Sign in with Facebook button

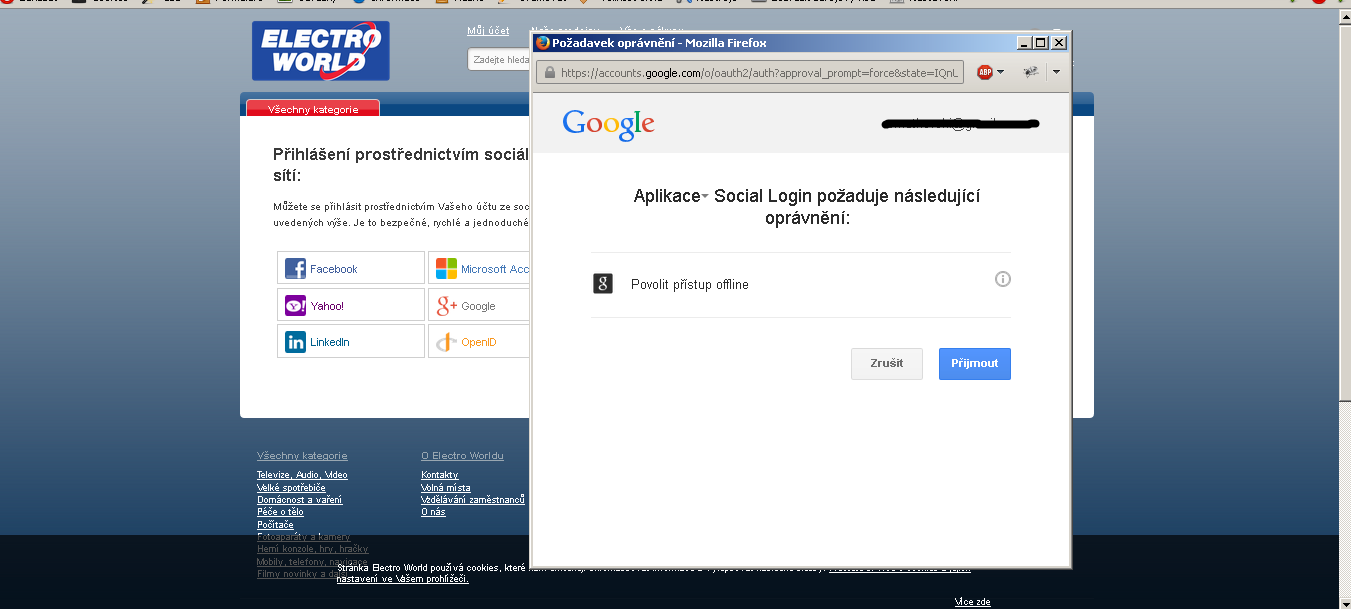coord(351,268)
